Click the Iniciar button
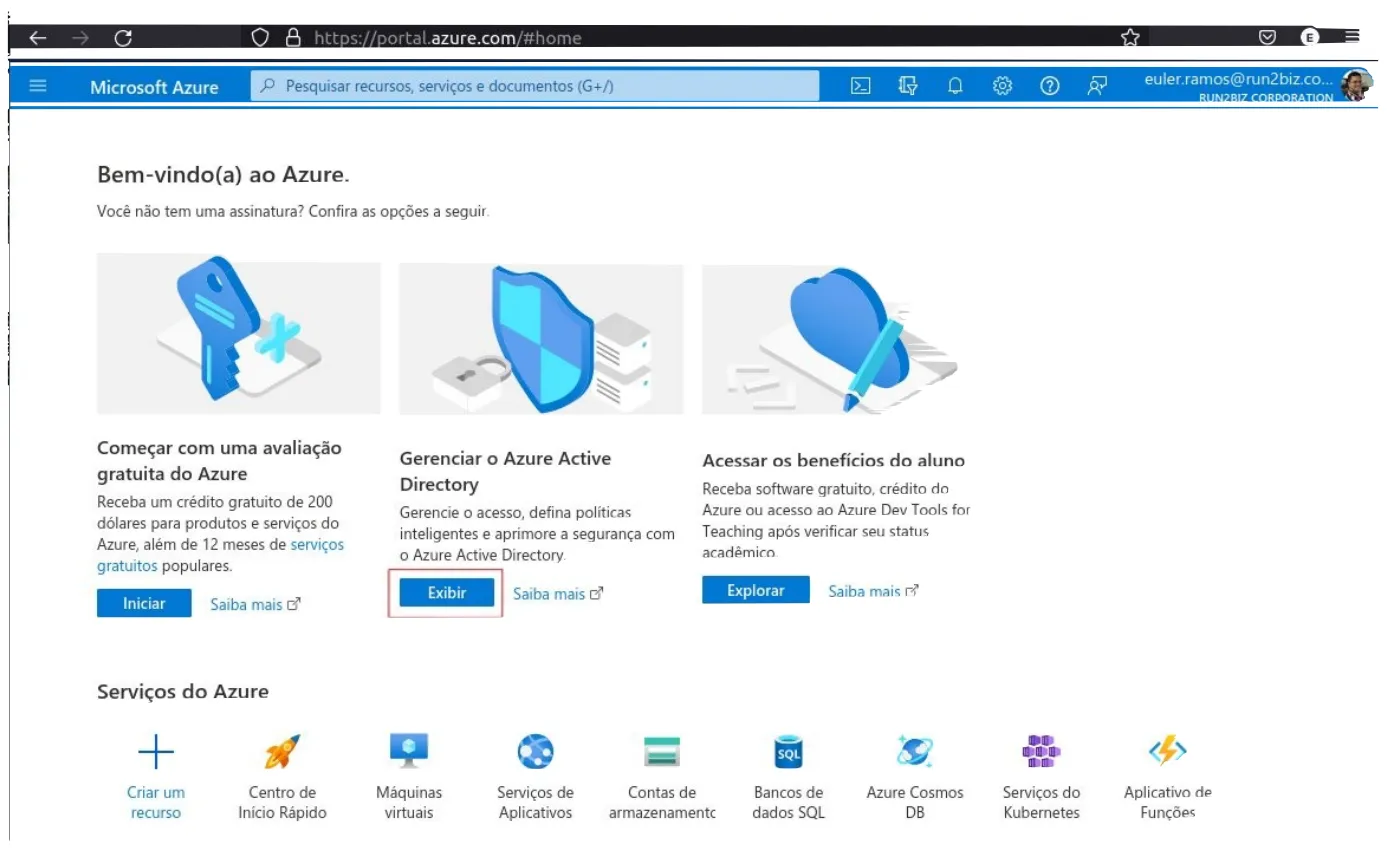1393x854 pixels. coord(144,603)
